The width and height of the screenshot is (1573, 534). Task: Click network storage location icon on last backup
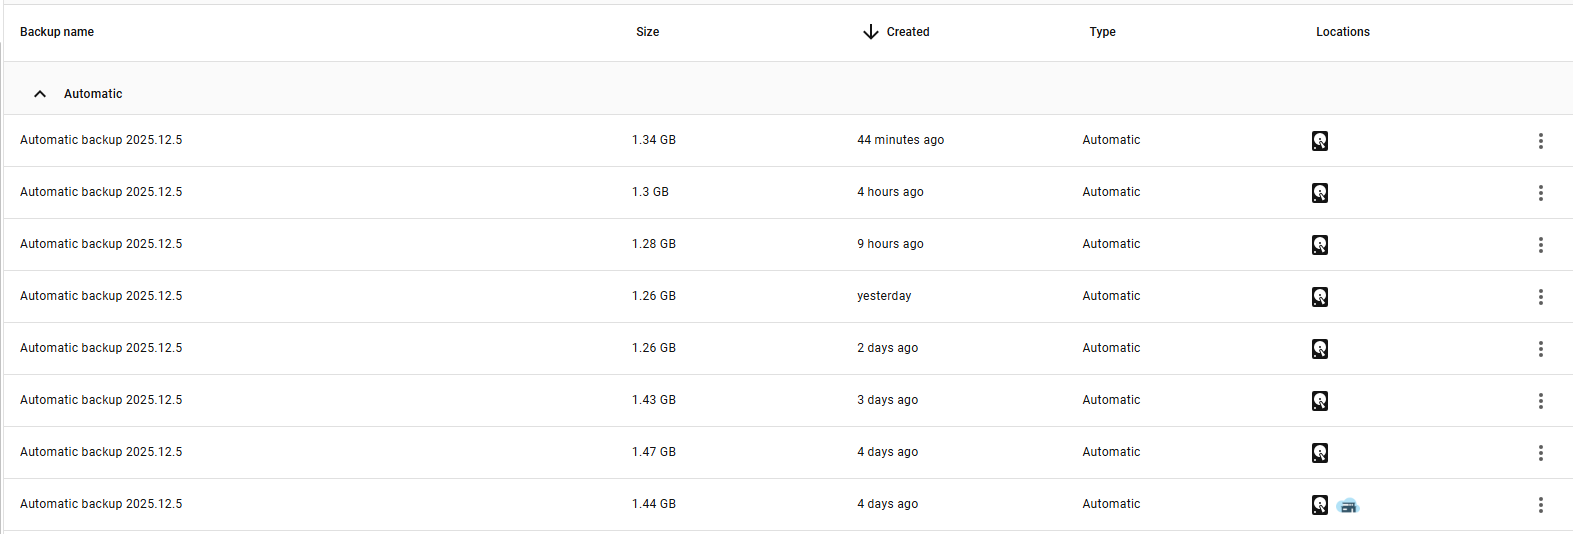1348,506
